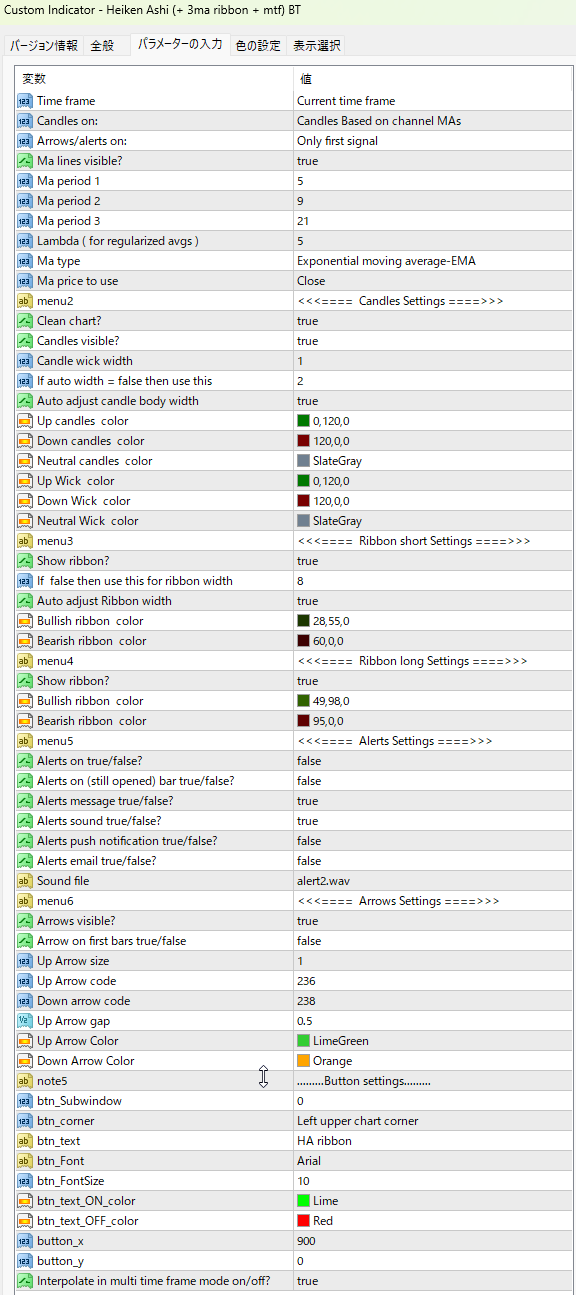Viewport: 576px width, 1295px height.
Task: Click the string icon beside menu2
Action: pyautogui.click(x=25, y=301)
